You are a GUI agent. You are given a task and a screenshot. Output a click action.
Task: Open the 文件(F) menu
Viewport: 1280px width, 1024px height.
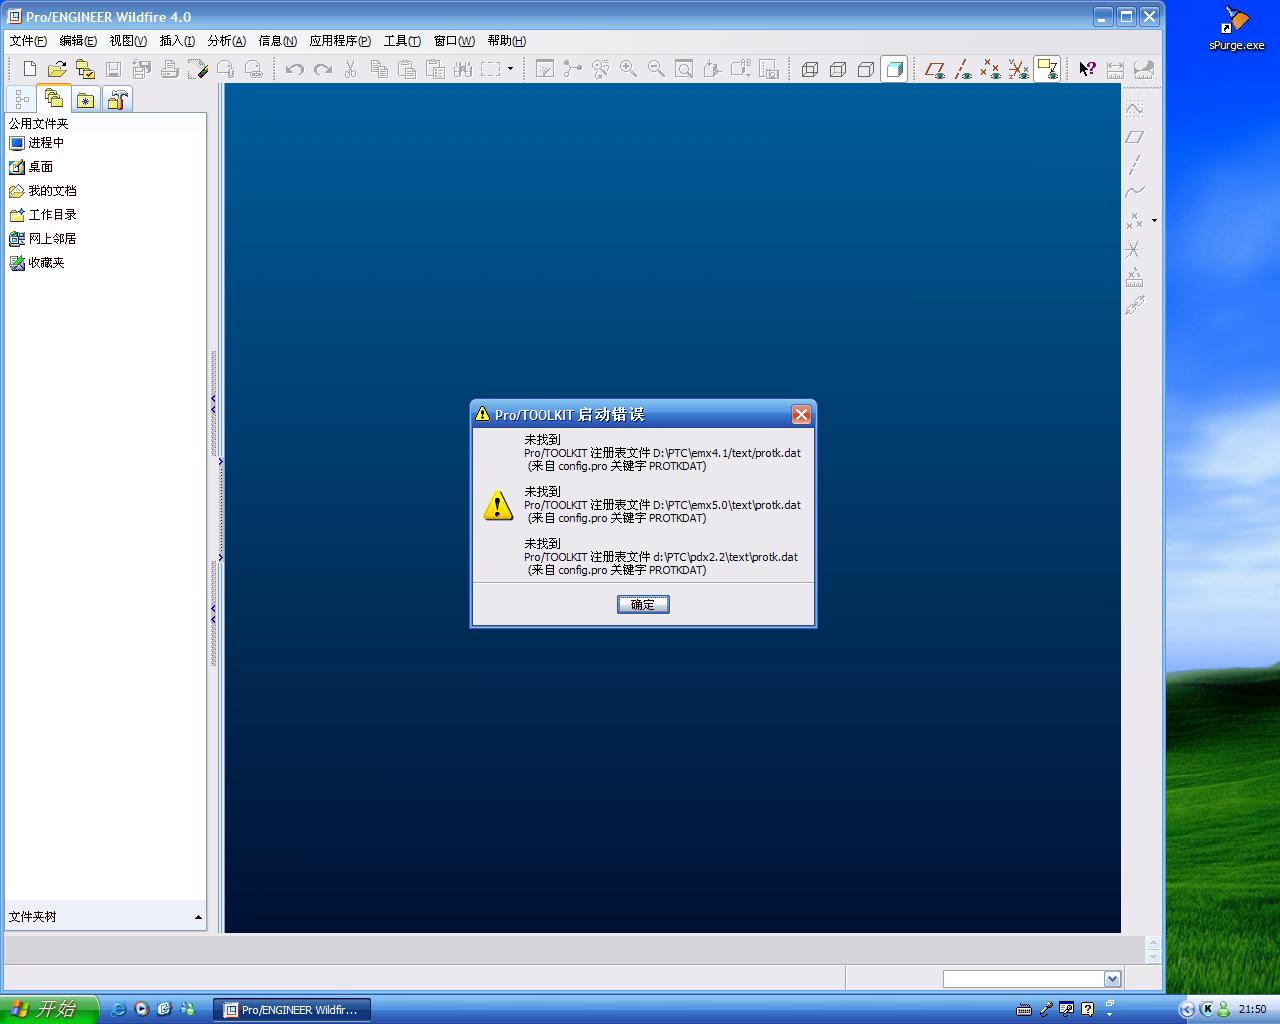coord(28,41)
